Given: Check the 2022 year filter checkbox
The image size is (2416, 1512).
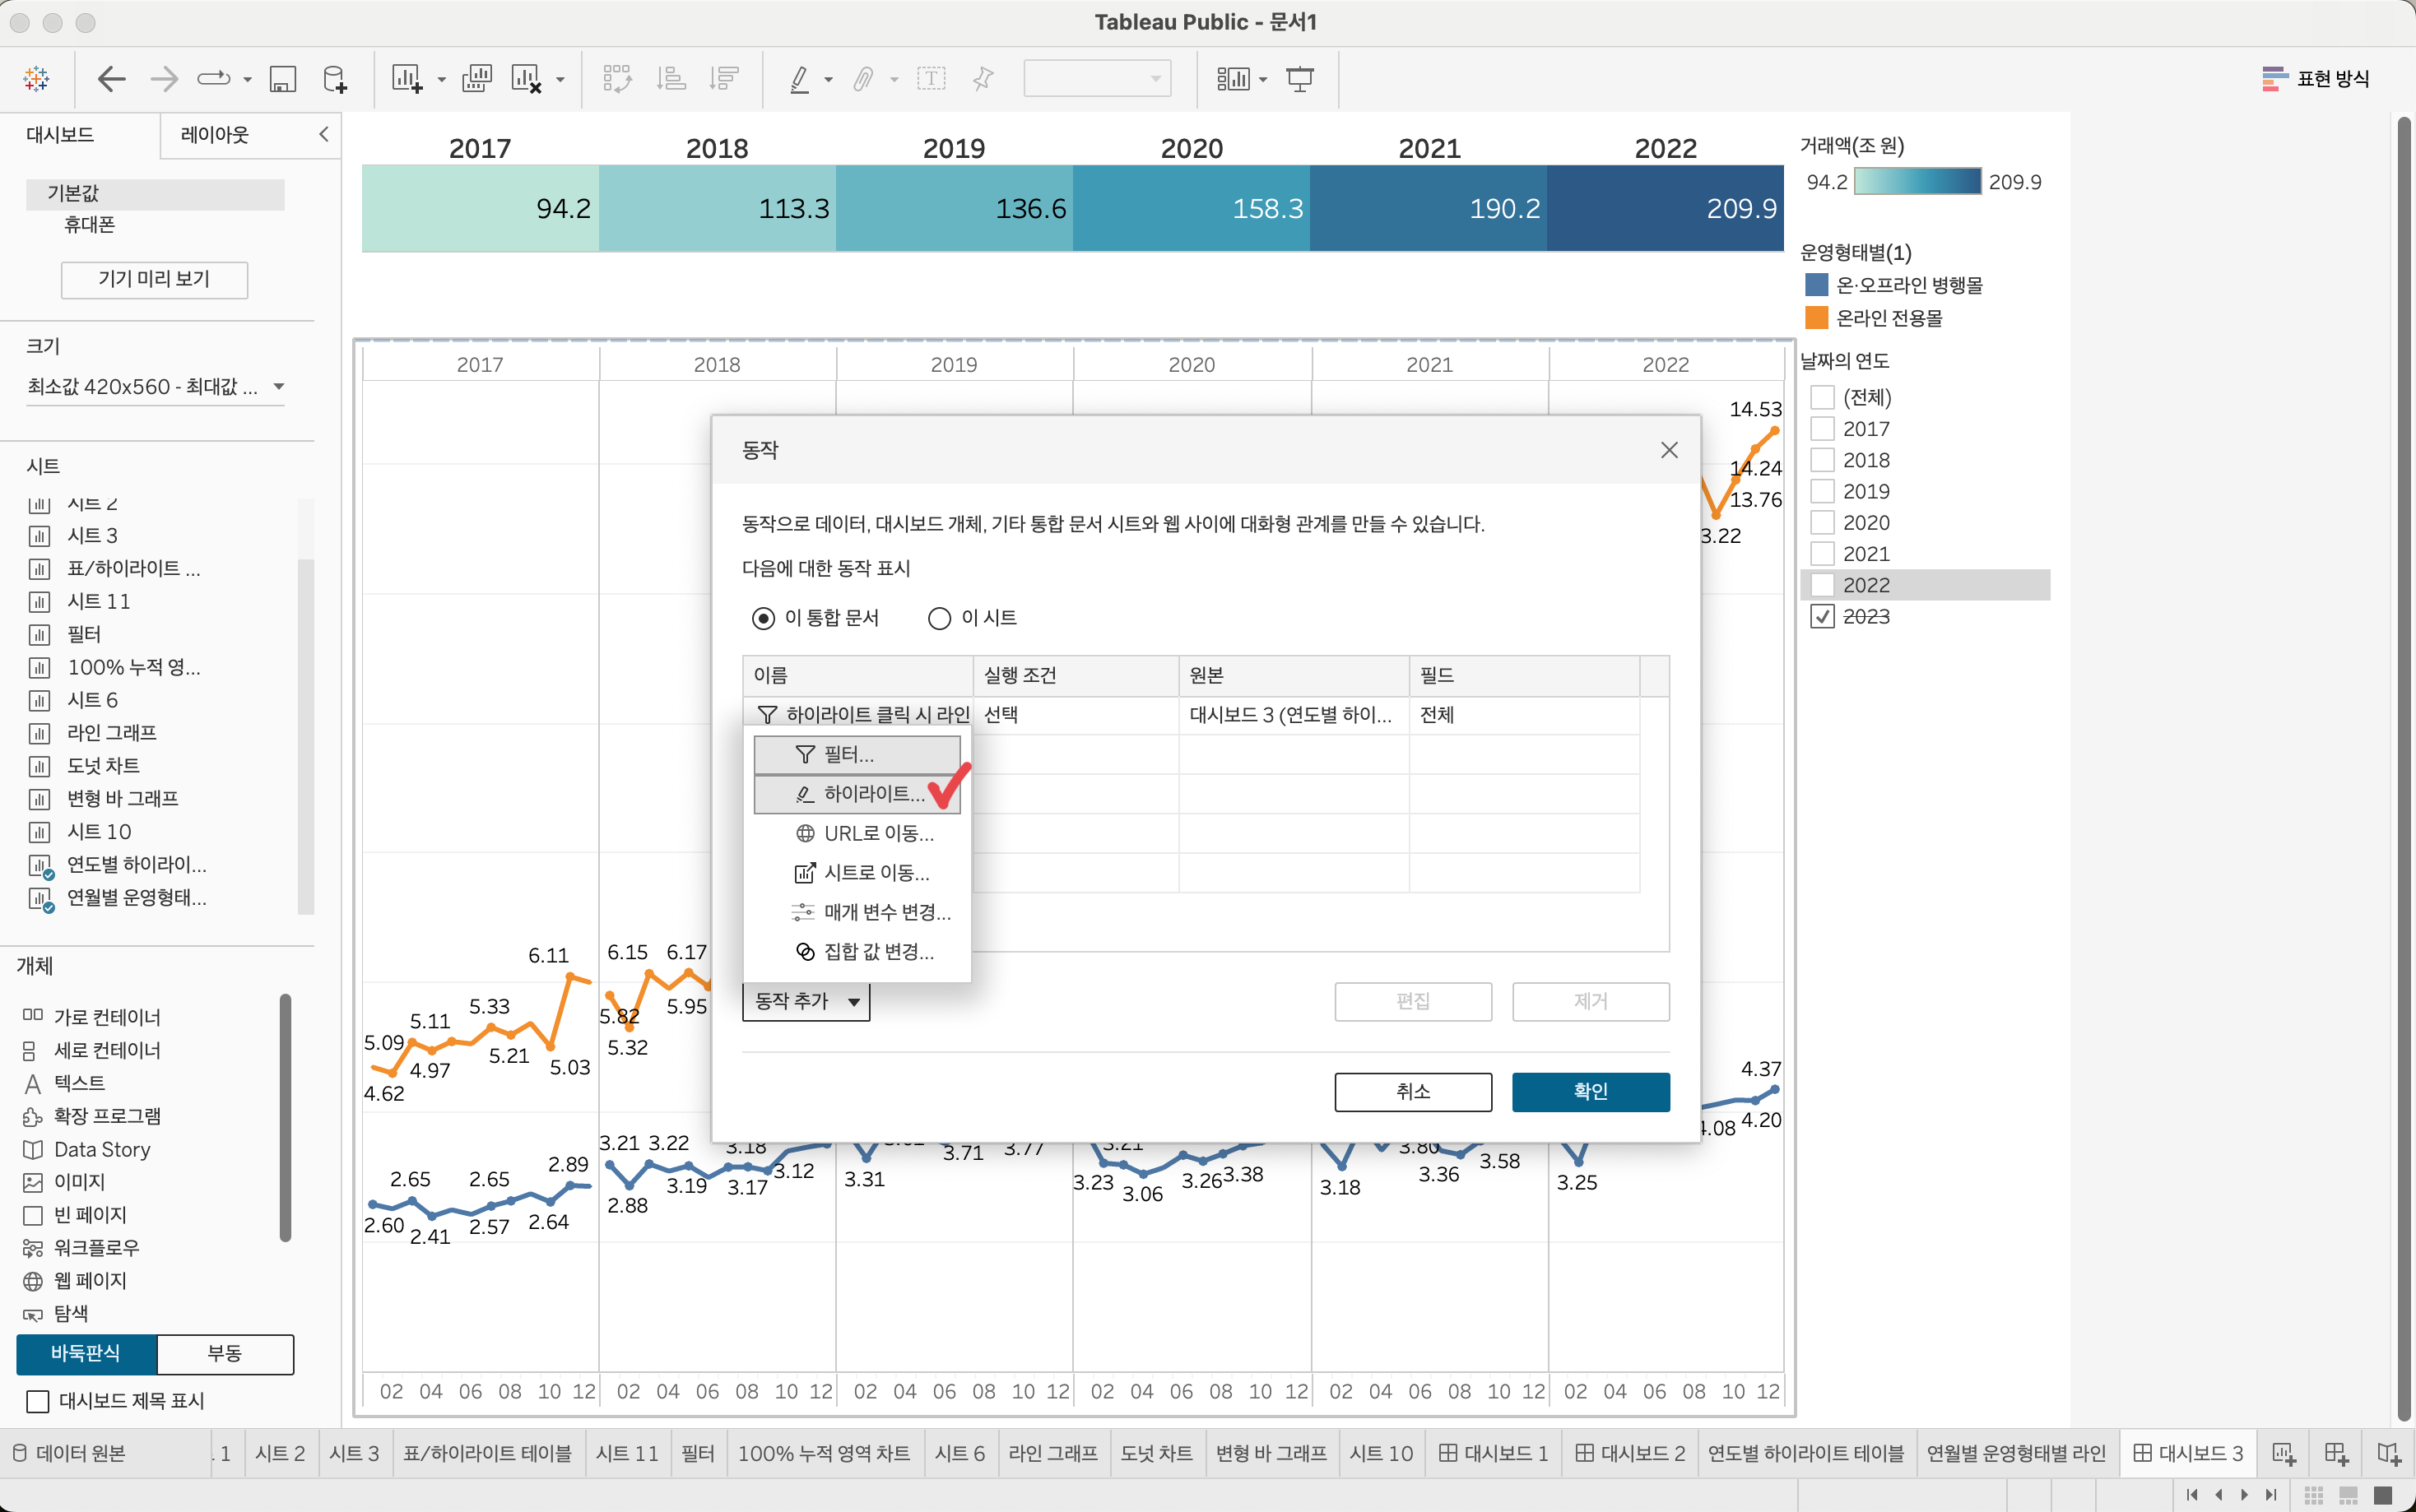Looking at the screenshot, I should [1823, 585].
